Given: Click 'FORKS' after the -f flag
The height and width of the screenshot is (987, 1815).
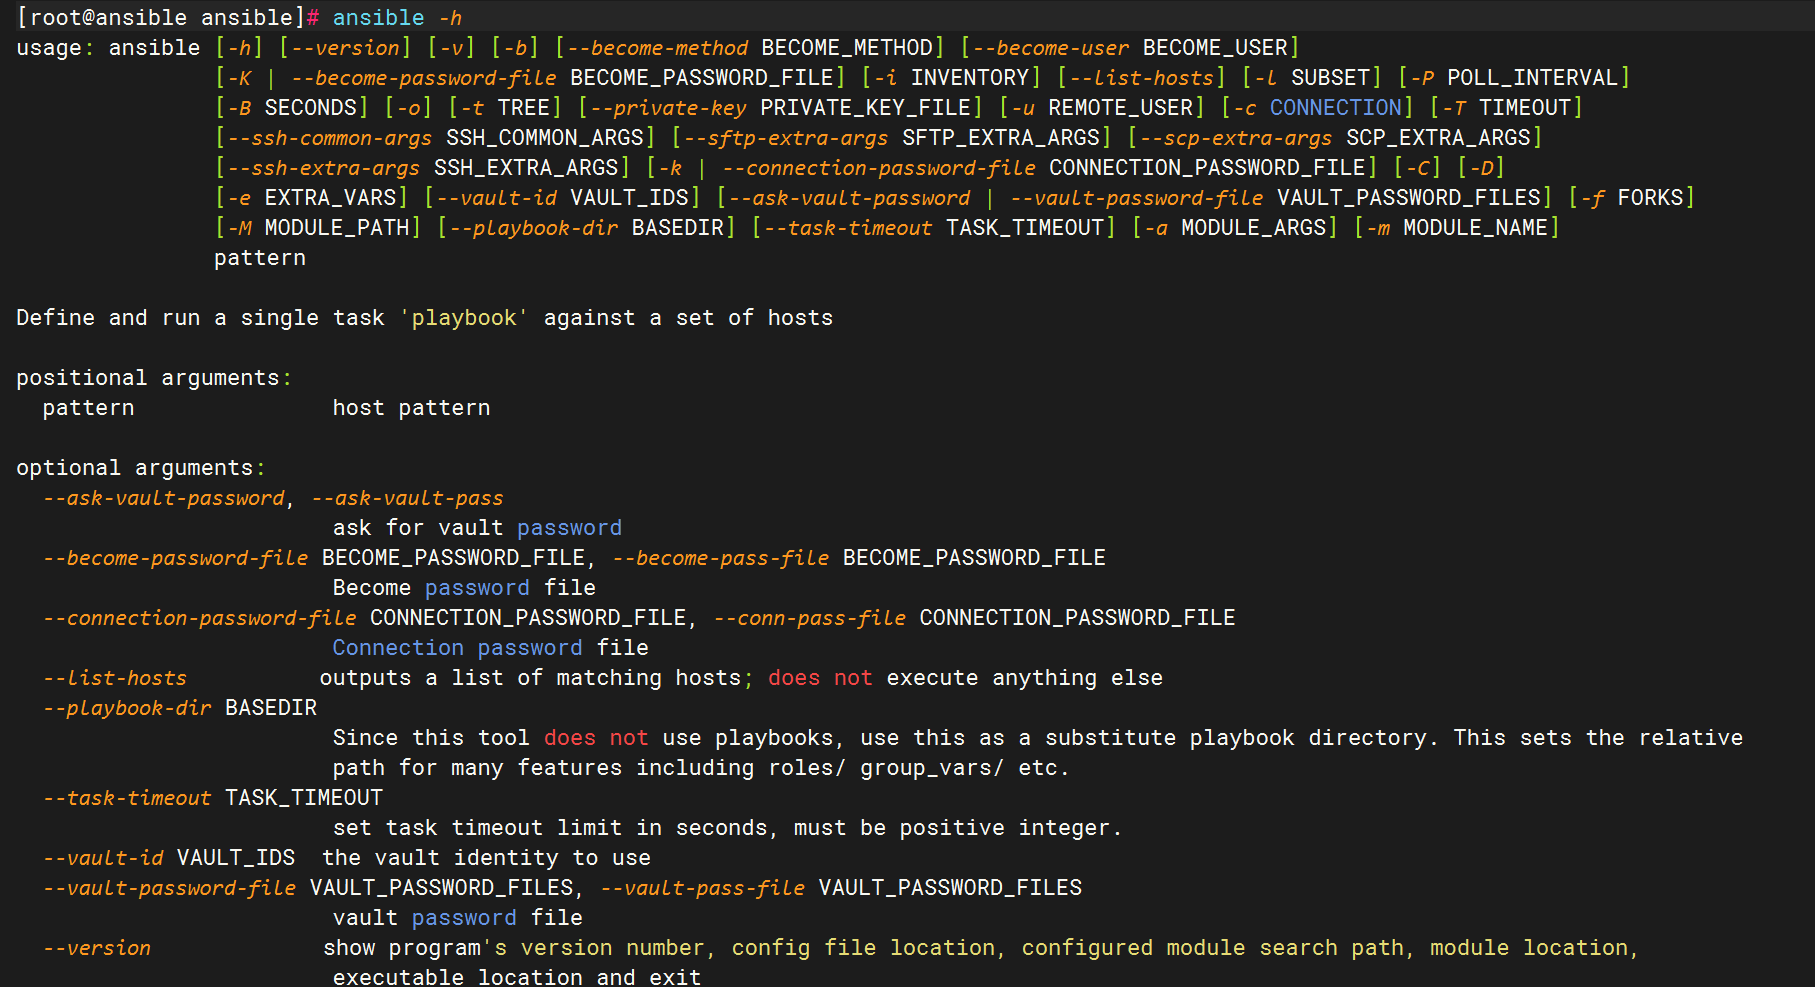Looking at the screenshot, I should tap(1650, 198).
